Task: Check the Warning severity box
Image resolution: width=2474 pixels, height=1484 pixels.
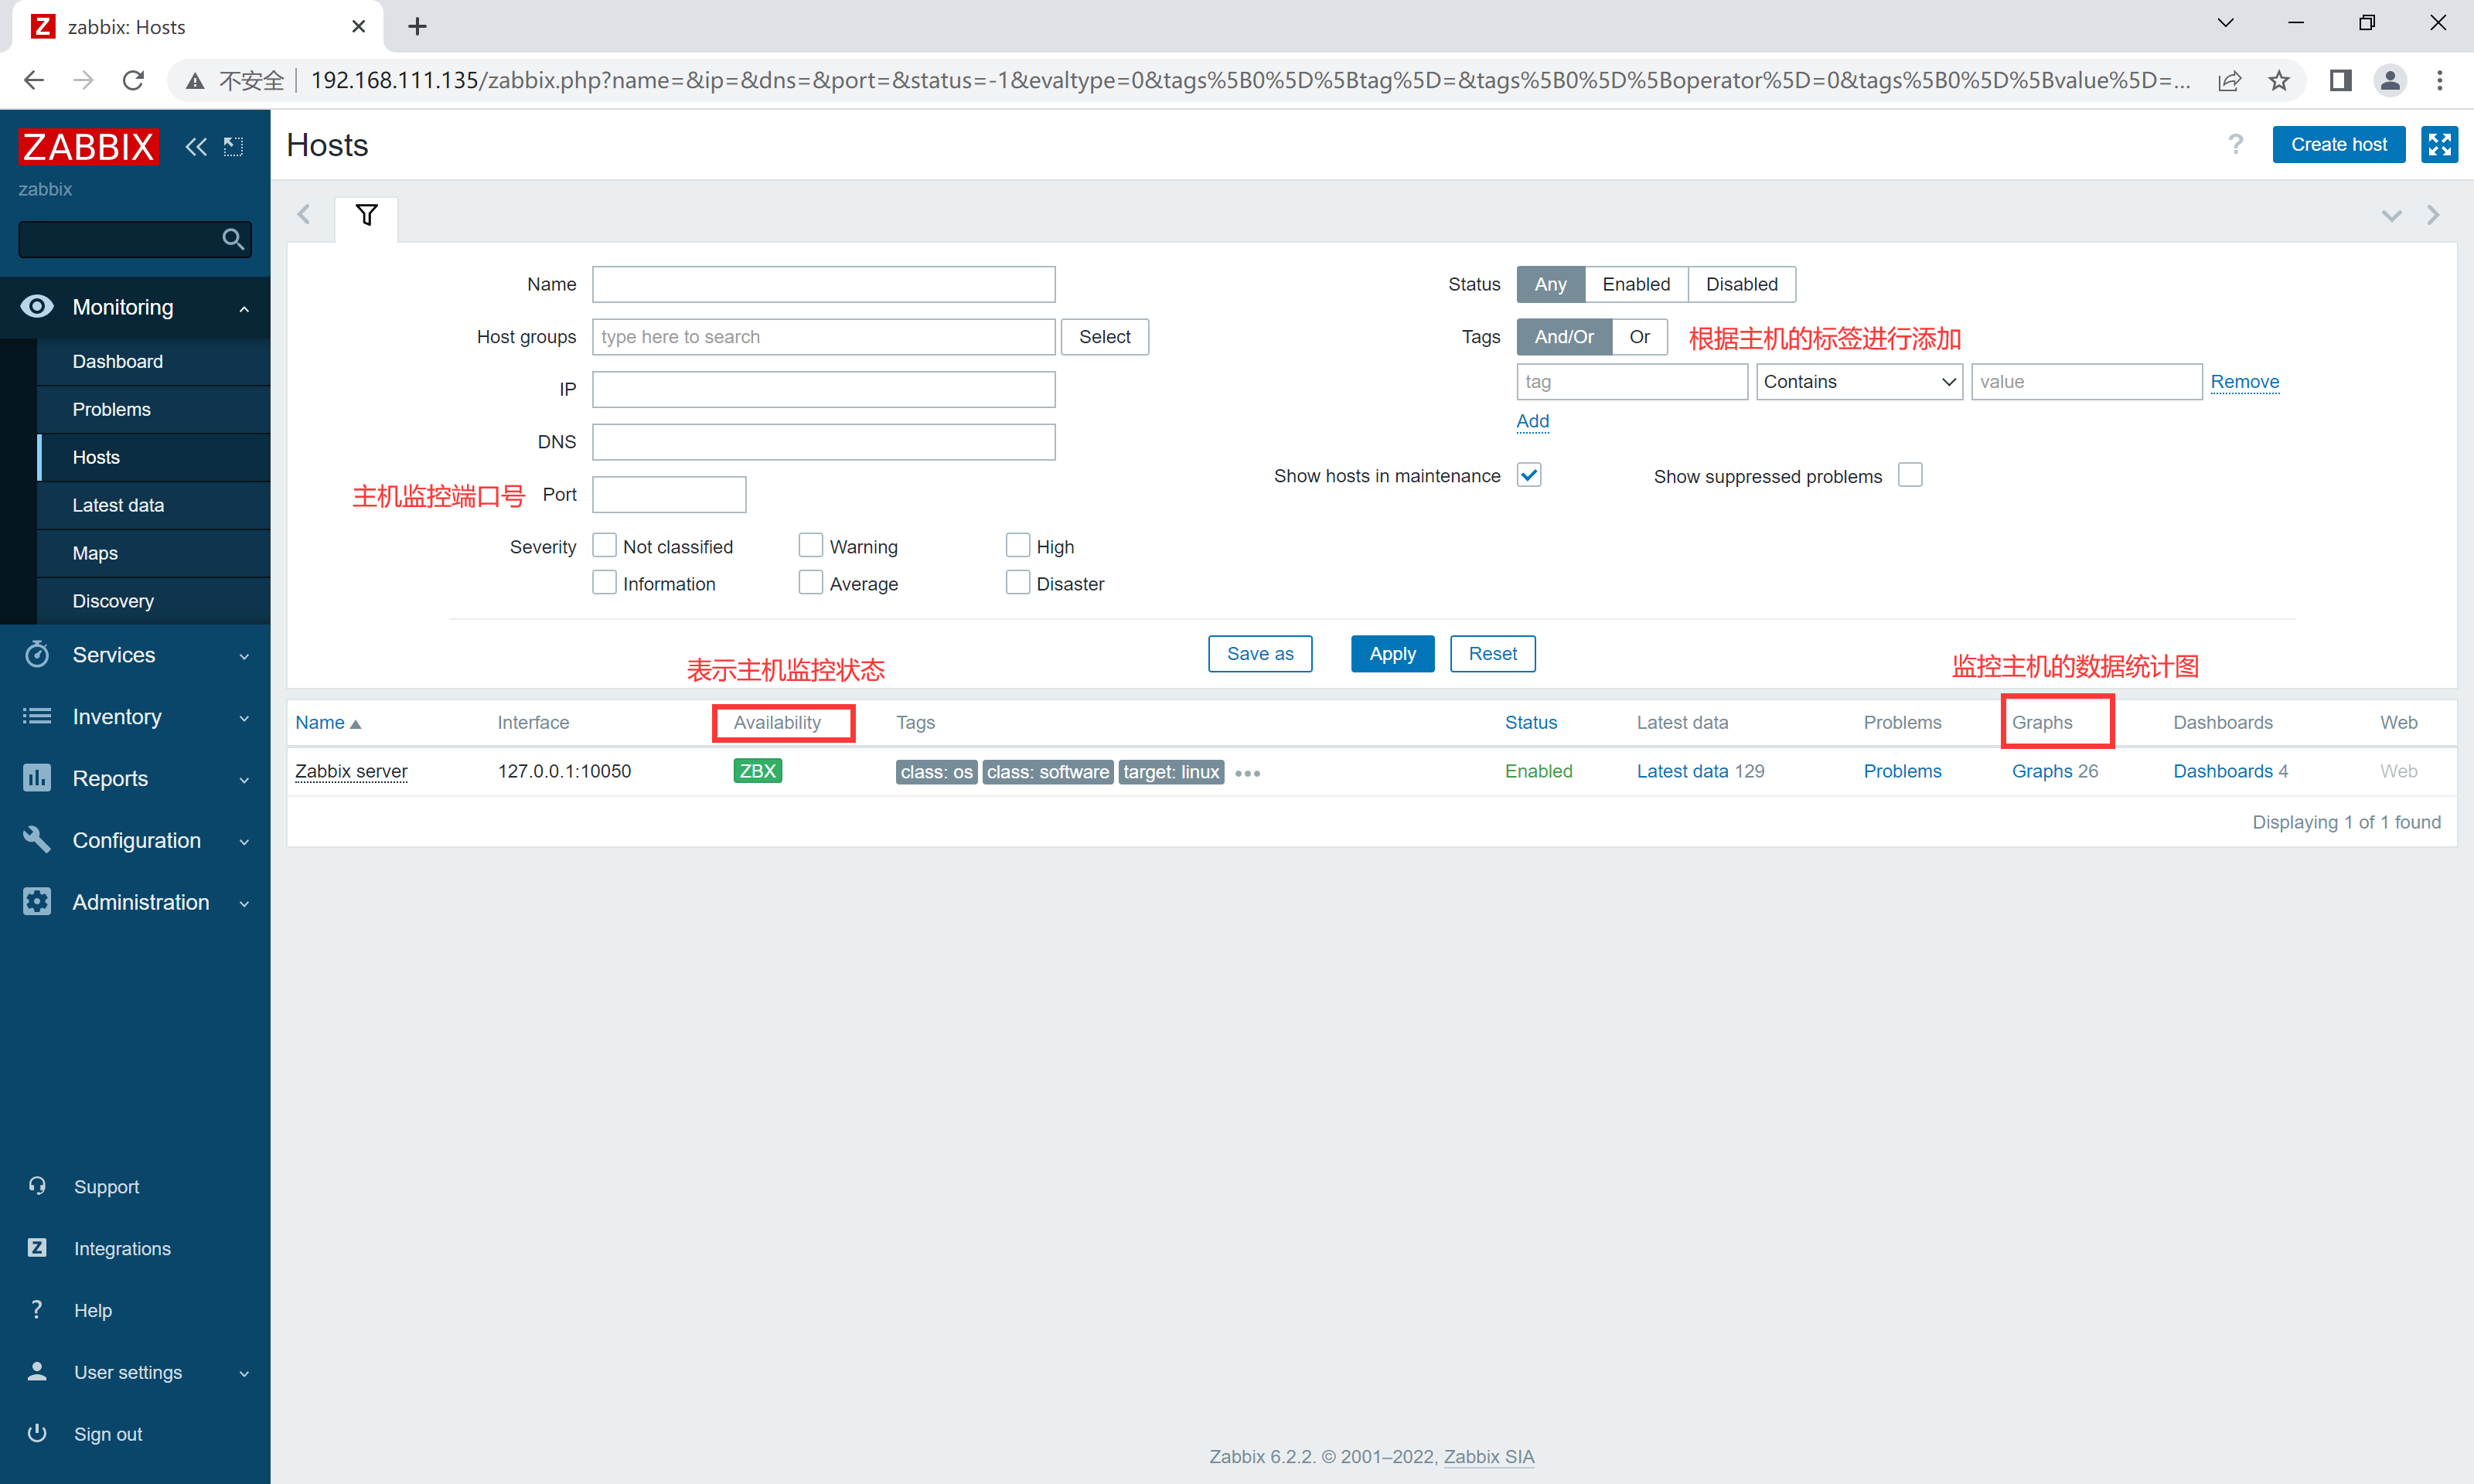Action: point(811,545)
